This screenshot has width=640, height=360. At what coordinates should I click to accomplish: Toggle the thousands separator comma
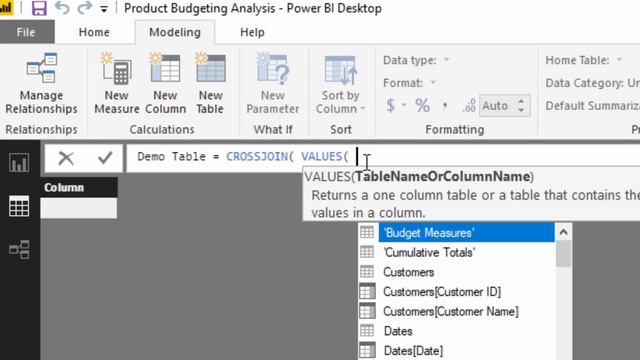coord(444,107)
